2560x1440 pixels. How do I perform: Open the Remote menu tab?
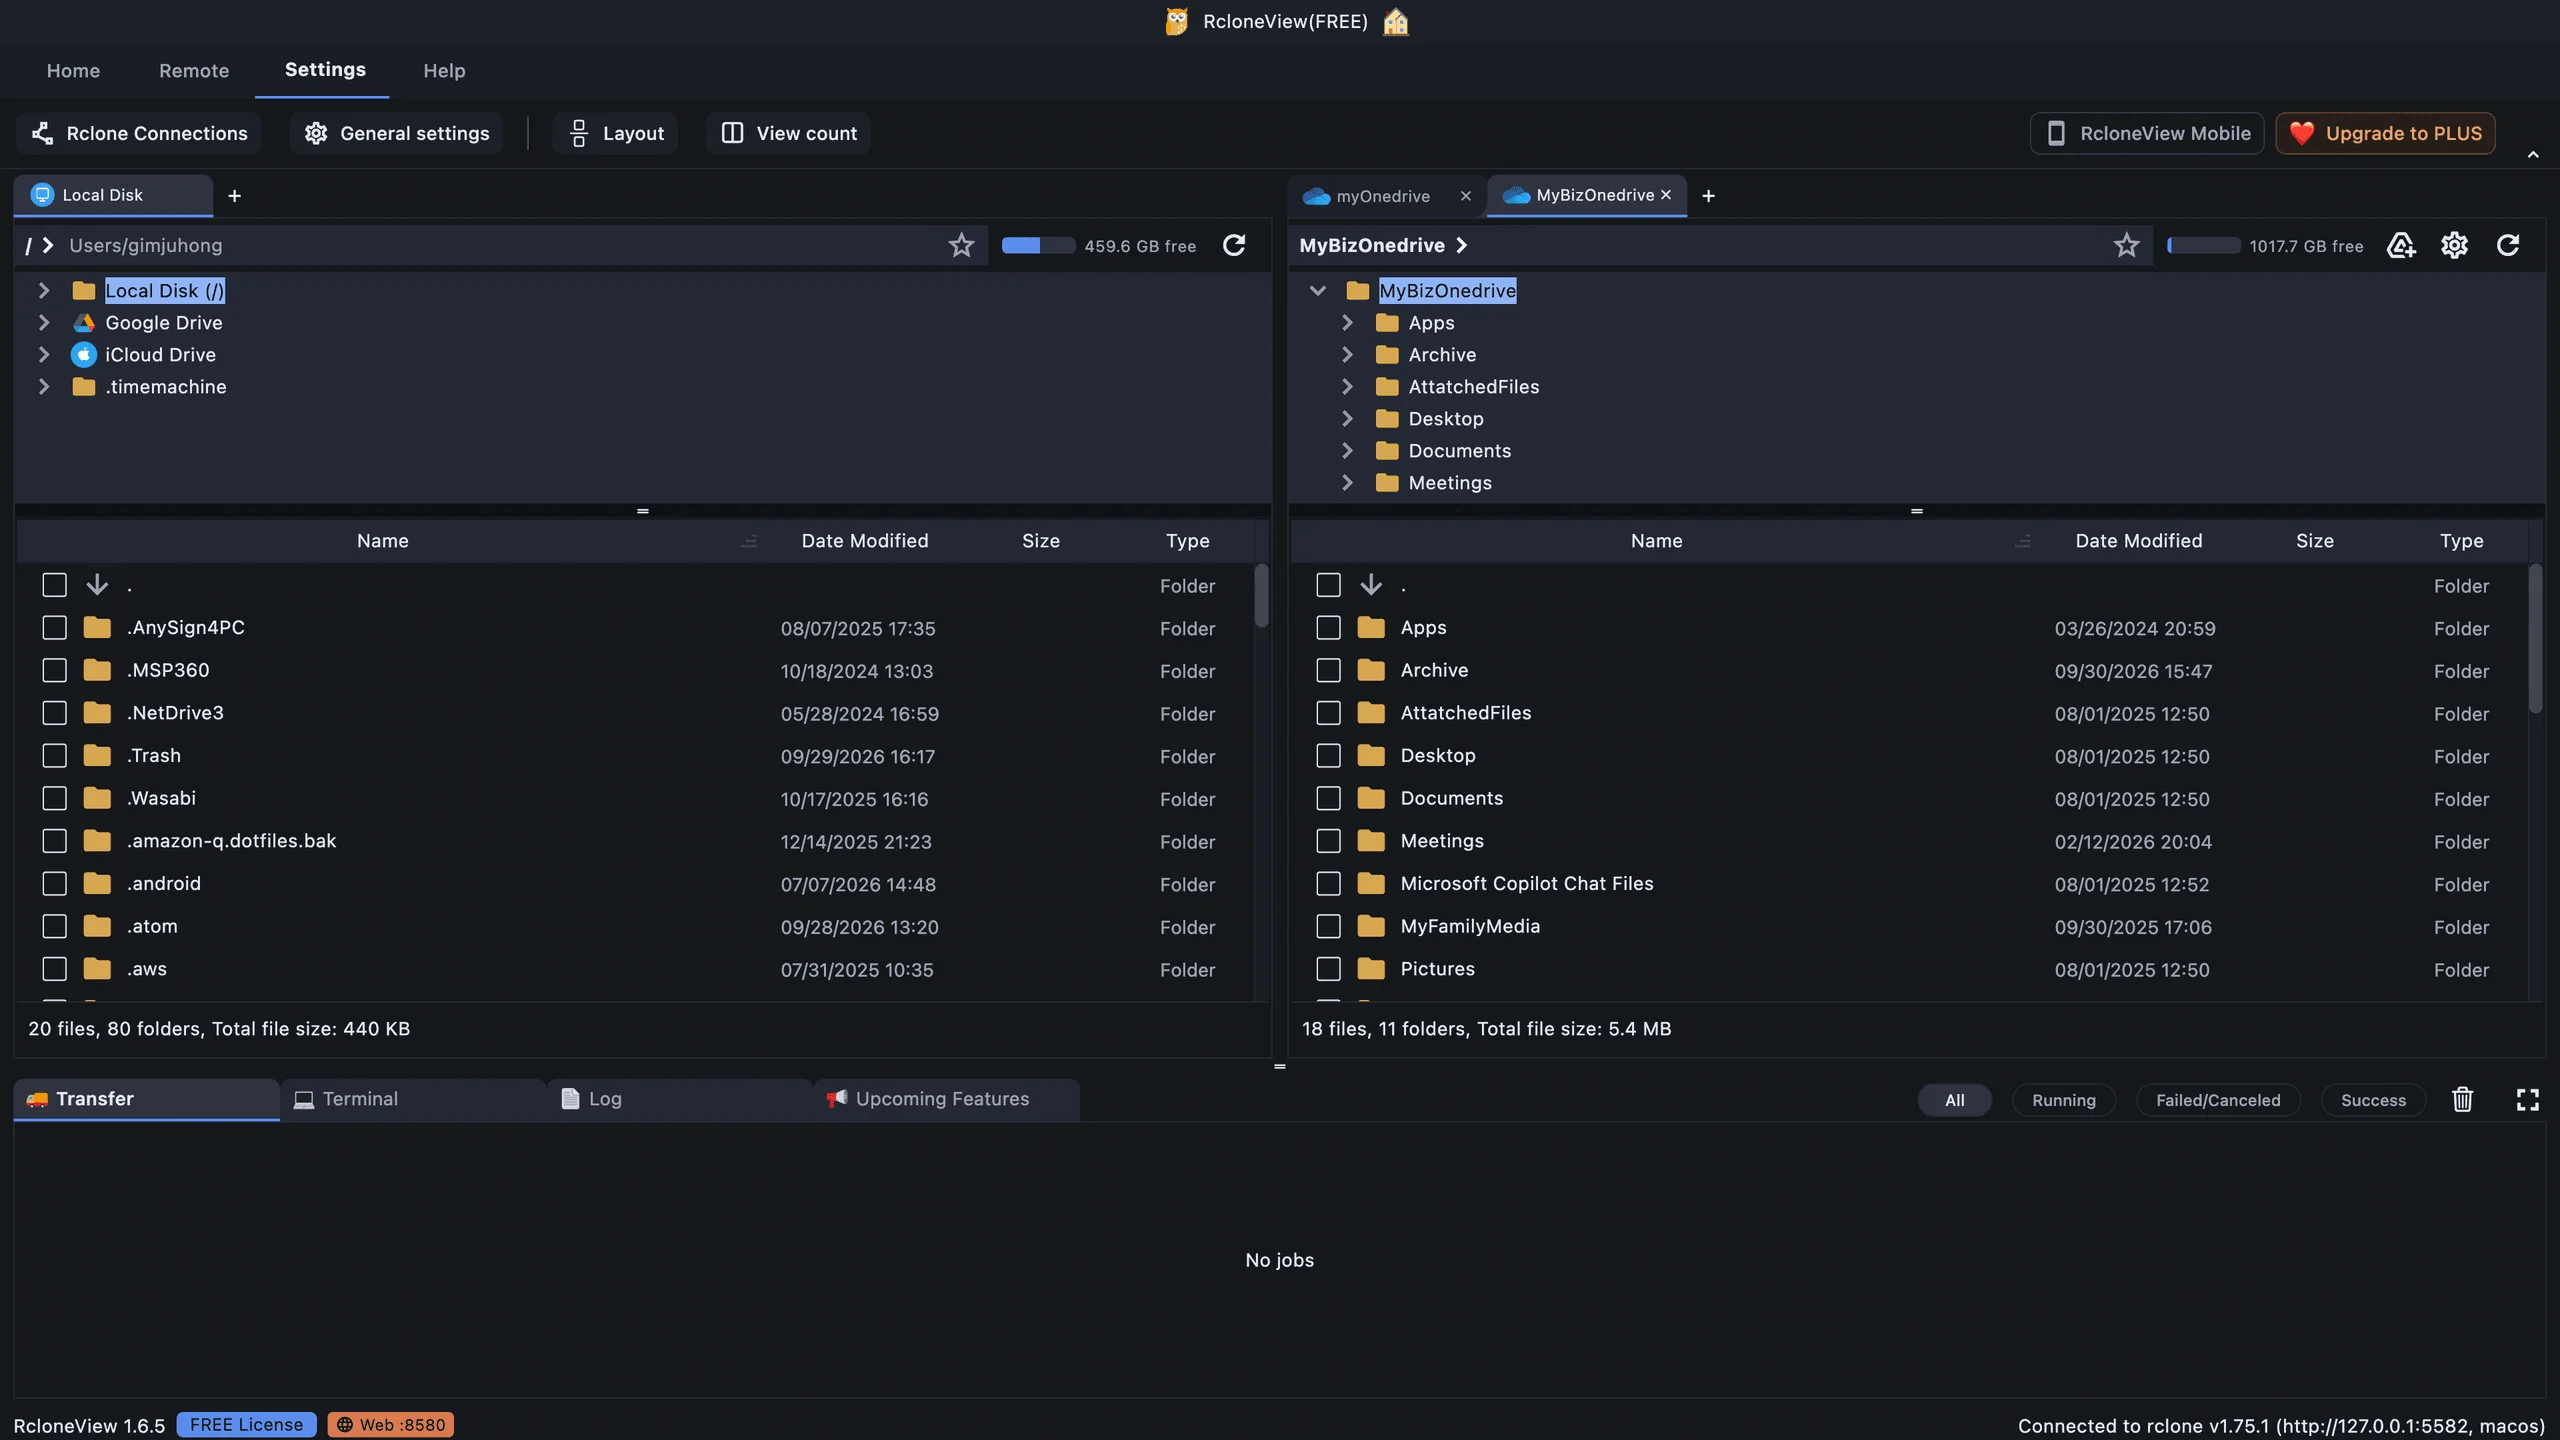click(194, 71)
